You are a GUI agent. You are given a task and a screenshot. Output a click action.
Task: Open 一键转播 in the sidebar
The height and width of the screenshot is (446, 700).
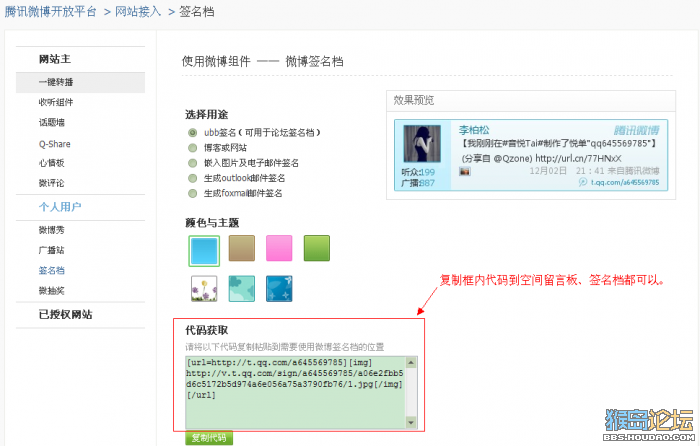coord(80,83)
